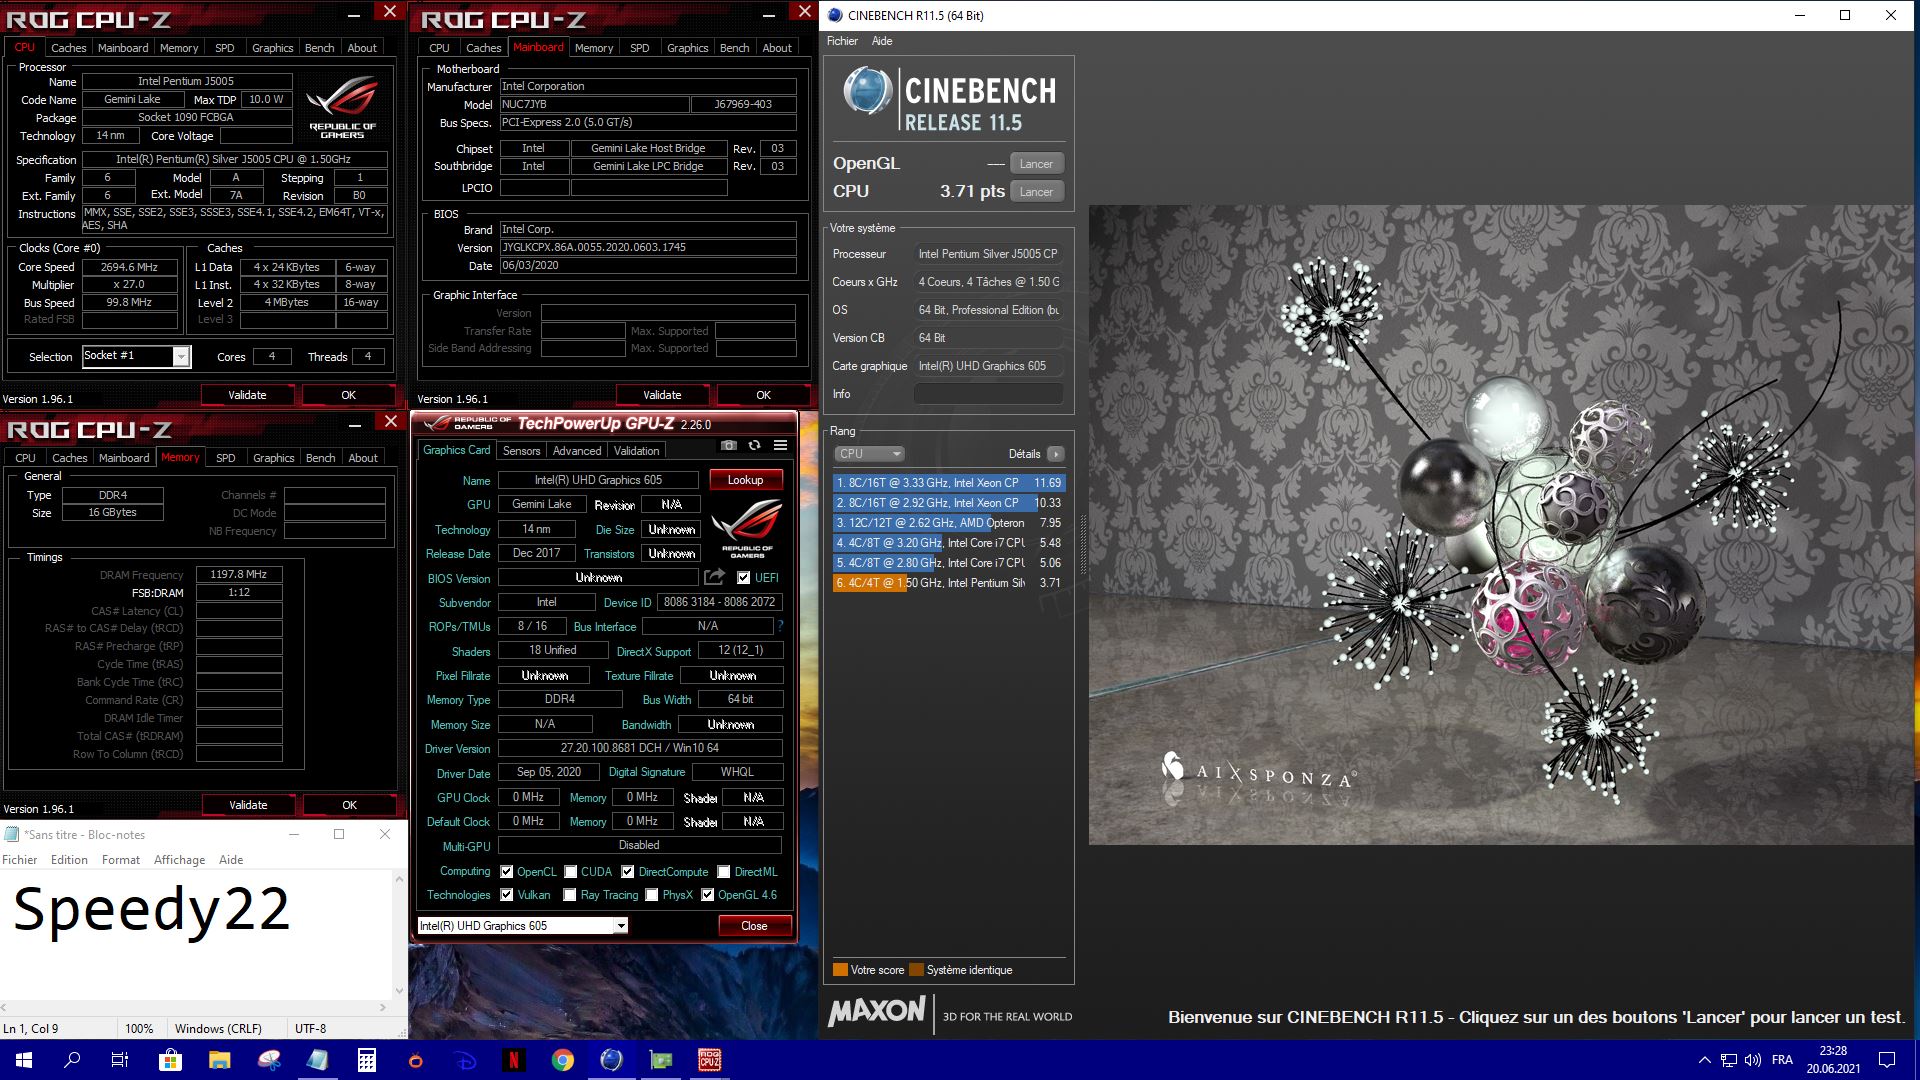Click OK in the CPU-Z Memory window
Viewport: 1920px width, 1080px height.
(x=349, y=805)
